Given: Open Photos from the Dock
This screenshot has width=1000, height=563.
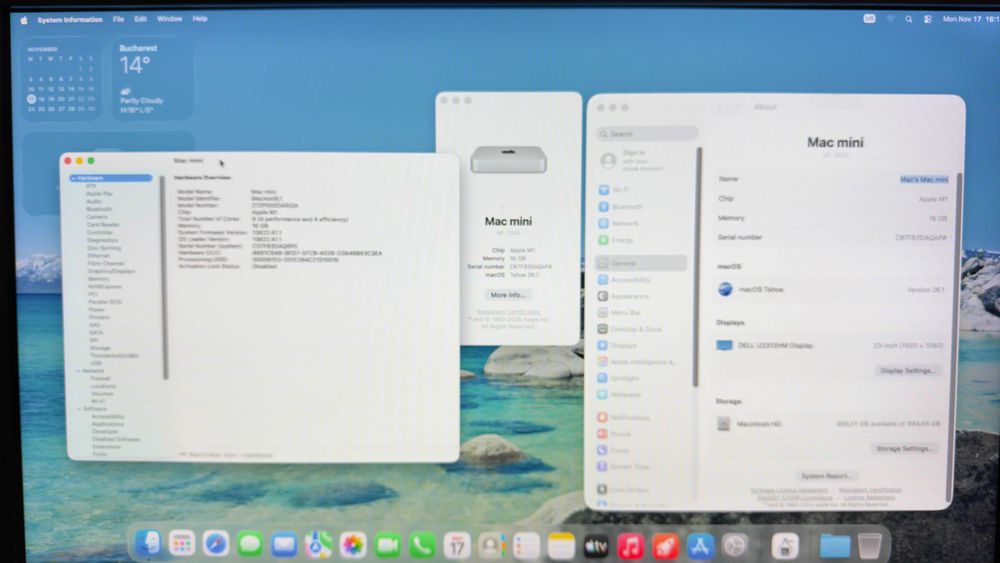Looking at the screenshot, I should pyautogui.click(x=353, y=545).
